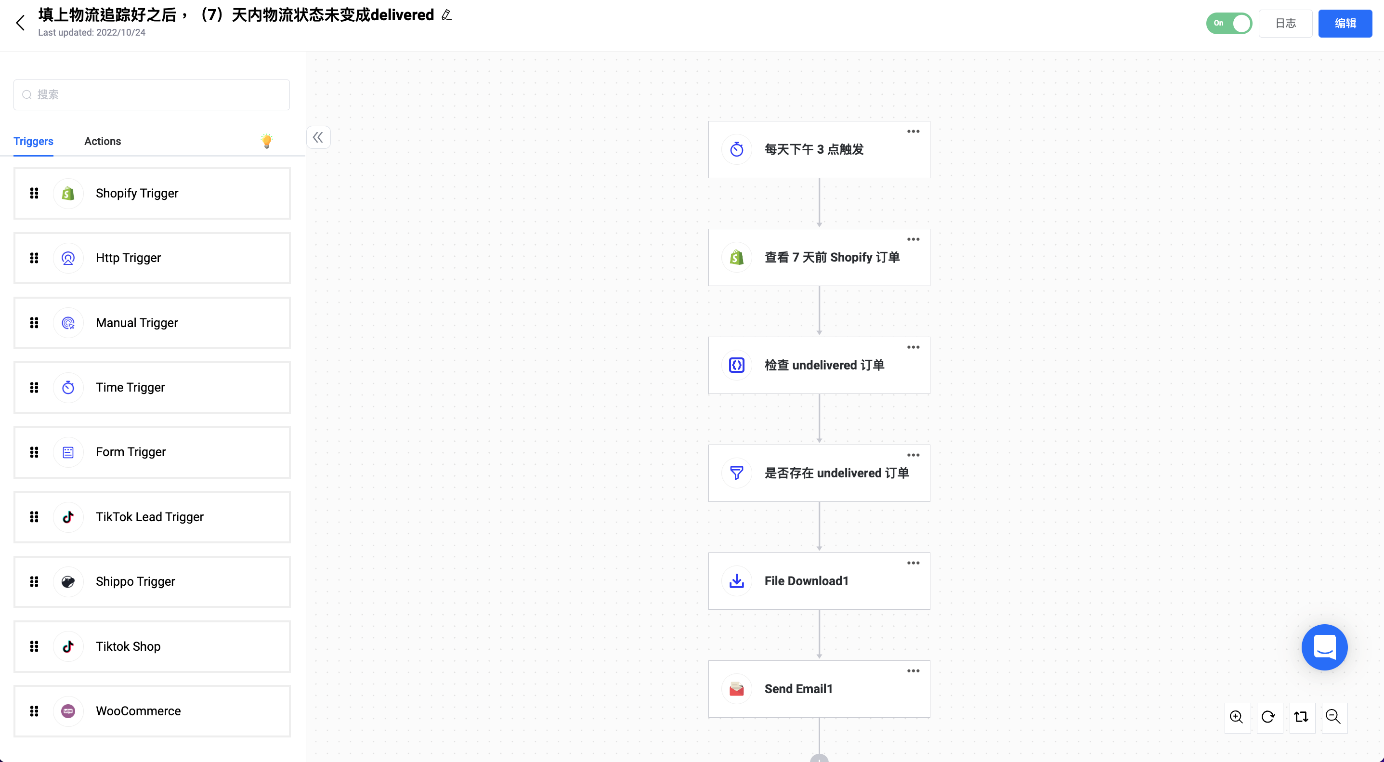Click the lightbulb tips icon
The height and width of the screenshot is (762, 1384).
point(266,141)
